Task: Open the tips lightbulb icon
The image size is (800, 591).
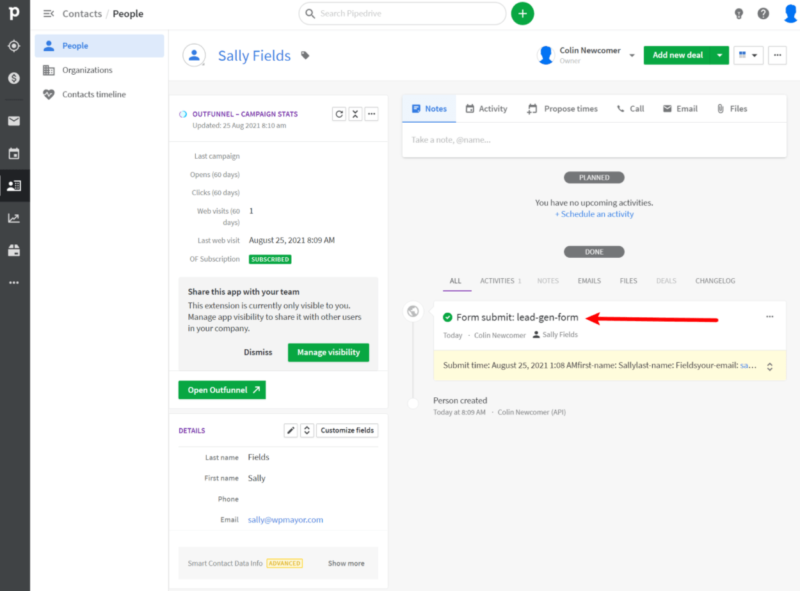Action: tap(738, 14)
